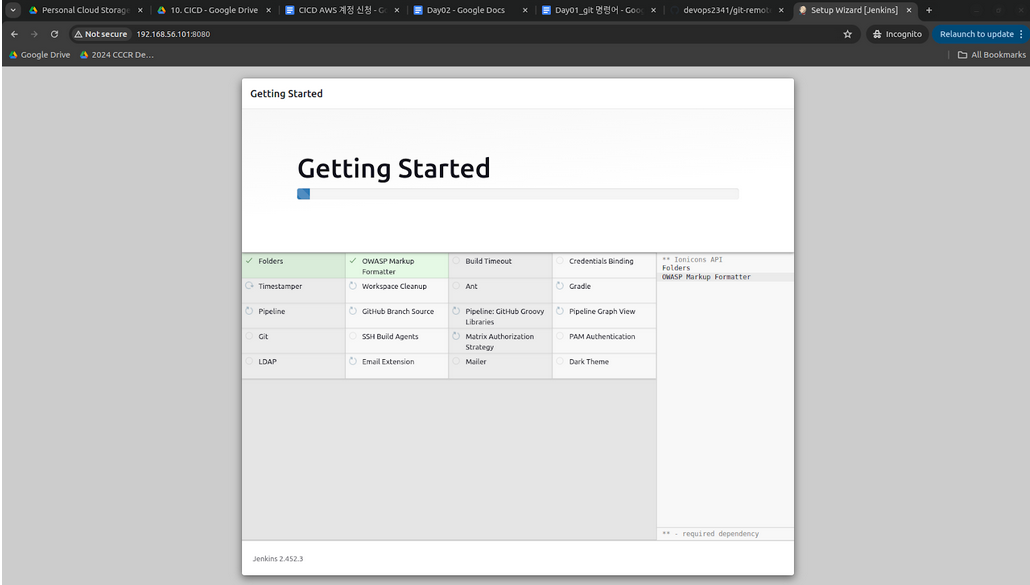1030x585 pixels.
Task: Click the Ant status icon
Action: pyautogui.click(x=456, y=286)
